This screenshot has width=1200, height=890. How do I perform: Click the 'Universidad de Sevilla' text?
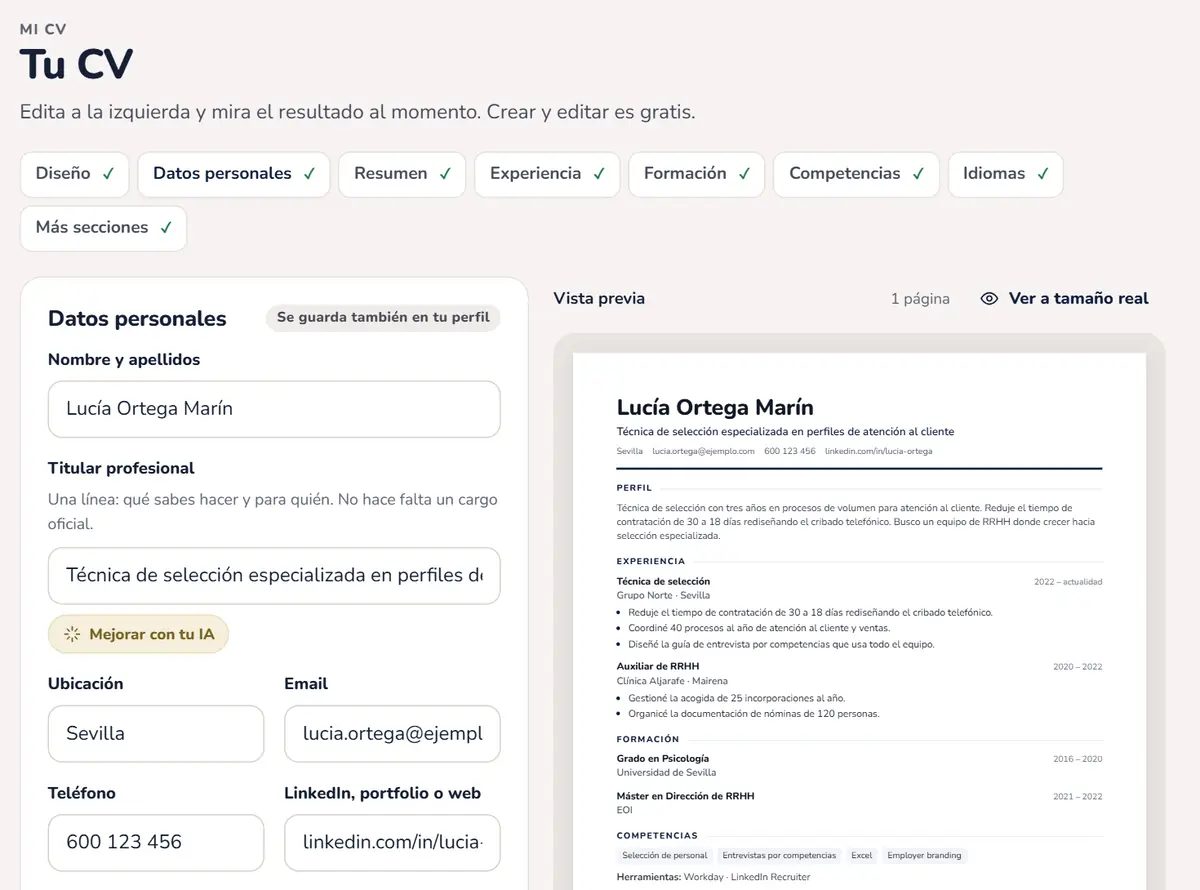click(666, 772)
